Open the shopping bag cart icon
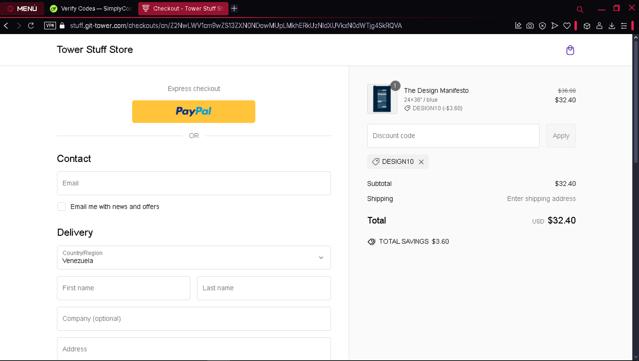This screenshot has height=361, width=639. coord(570,50)
